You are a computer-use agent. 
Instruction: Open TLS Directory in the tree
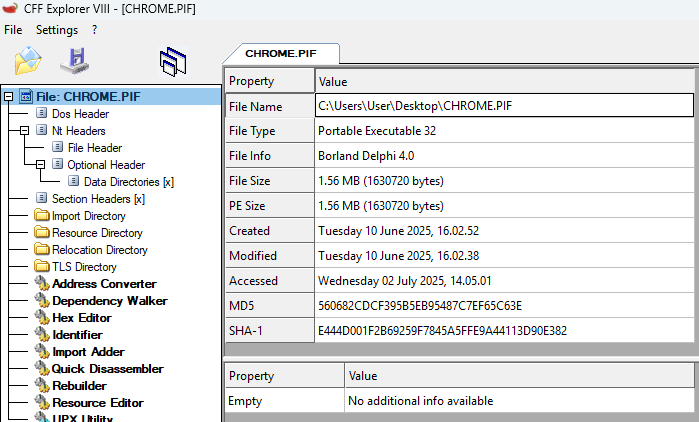tap(84, 266)
